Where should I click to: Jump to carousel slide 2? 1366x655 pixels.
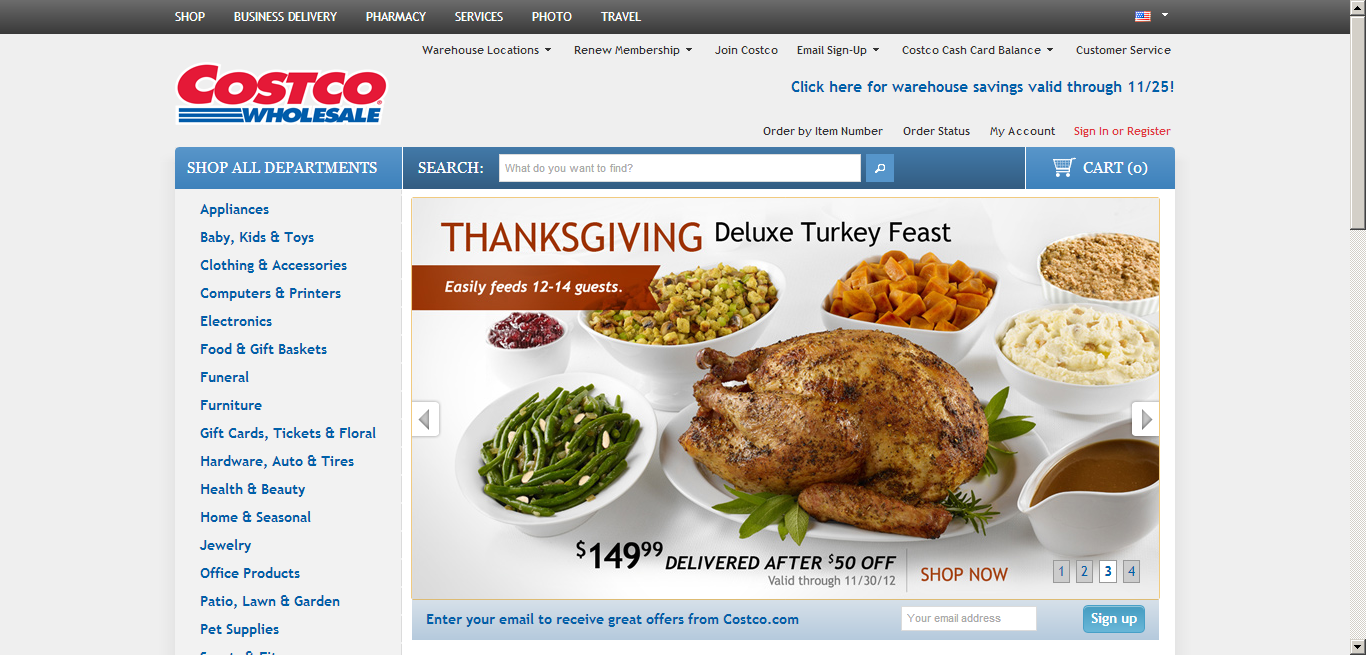tap(1084, 572)
